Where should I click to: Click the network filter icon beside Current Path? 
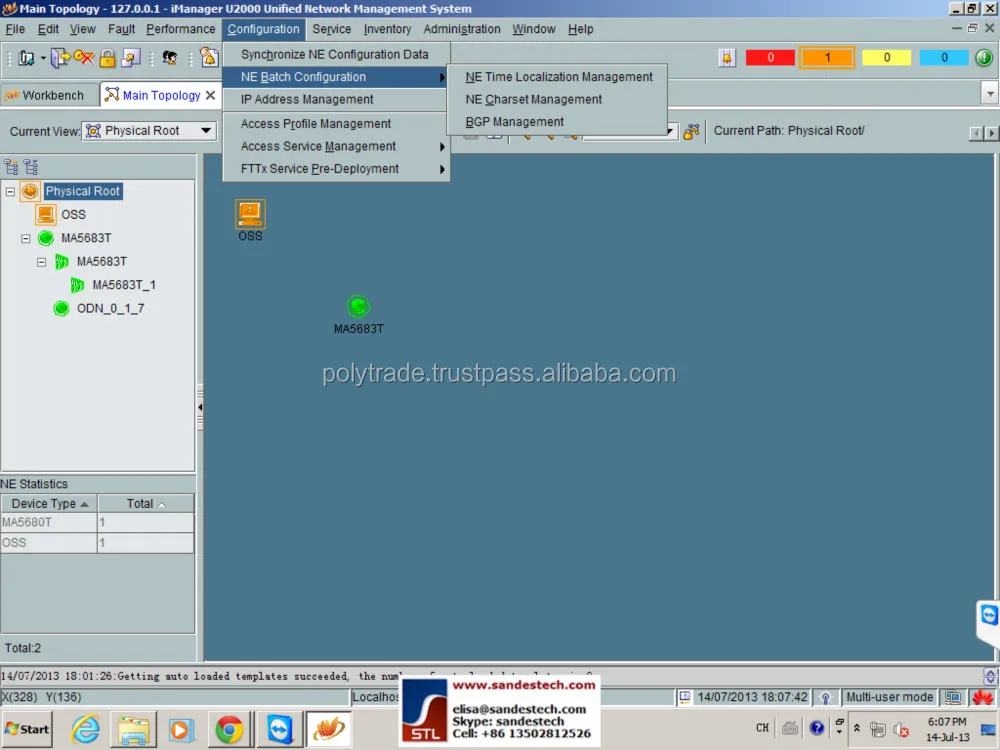click(x=691, y=131)
